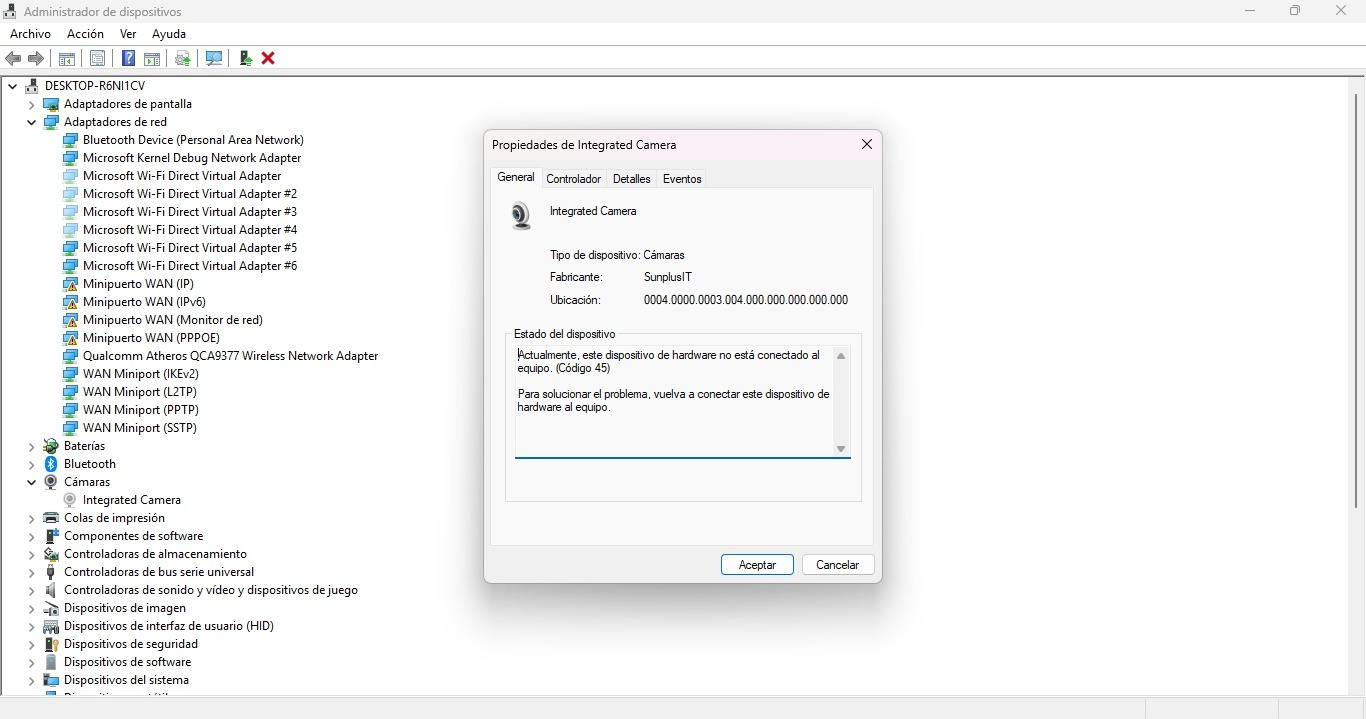The height and width of the screenshot is (719, 1366).
Task: Expand Componentes de software
Action: (32, 536)
